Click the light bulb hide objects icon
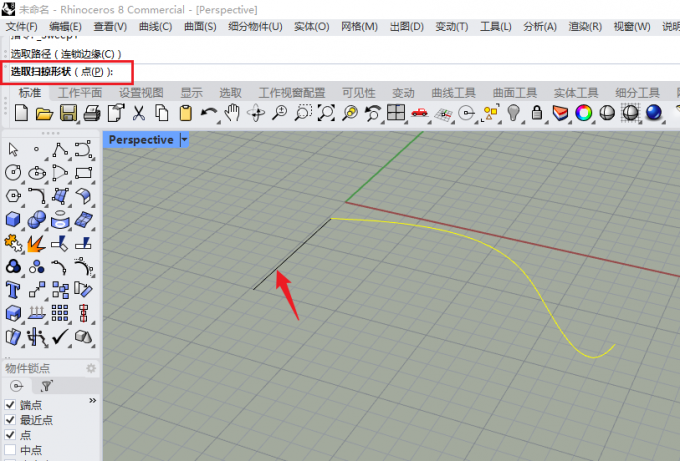Screen dimensions: 680x461 [513, 113]
